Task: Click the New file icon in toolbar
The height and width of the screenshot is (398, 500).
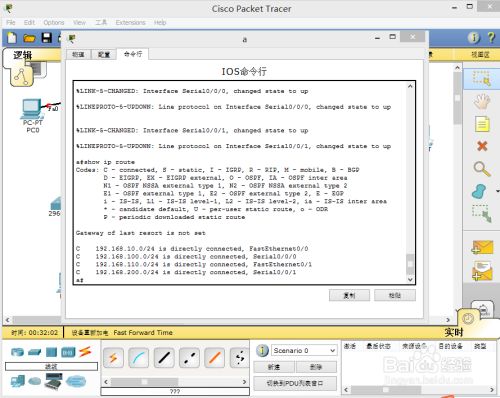Action: [12, 38]
